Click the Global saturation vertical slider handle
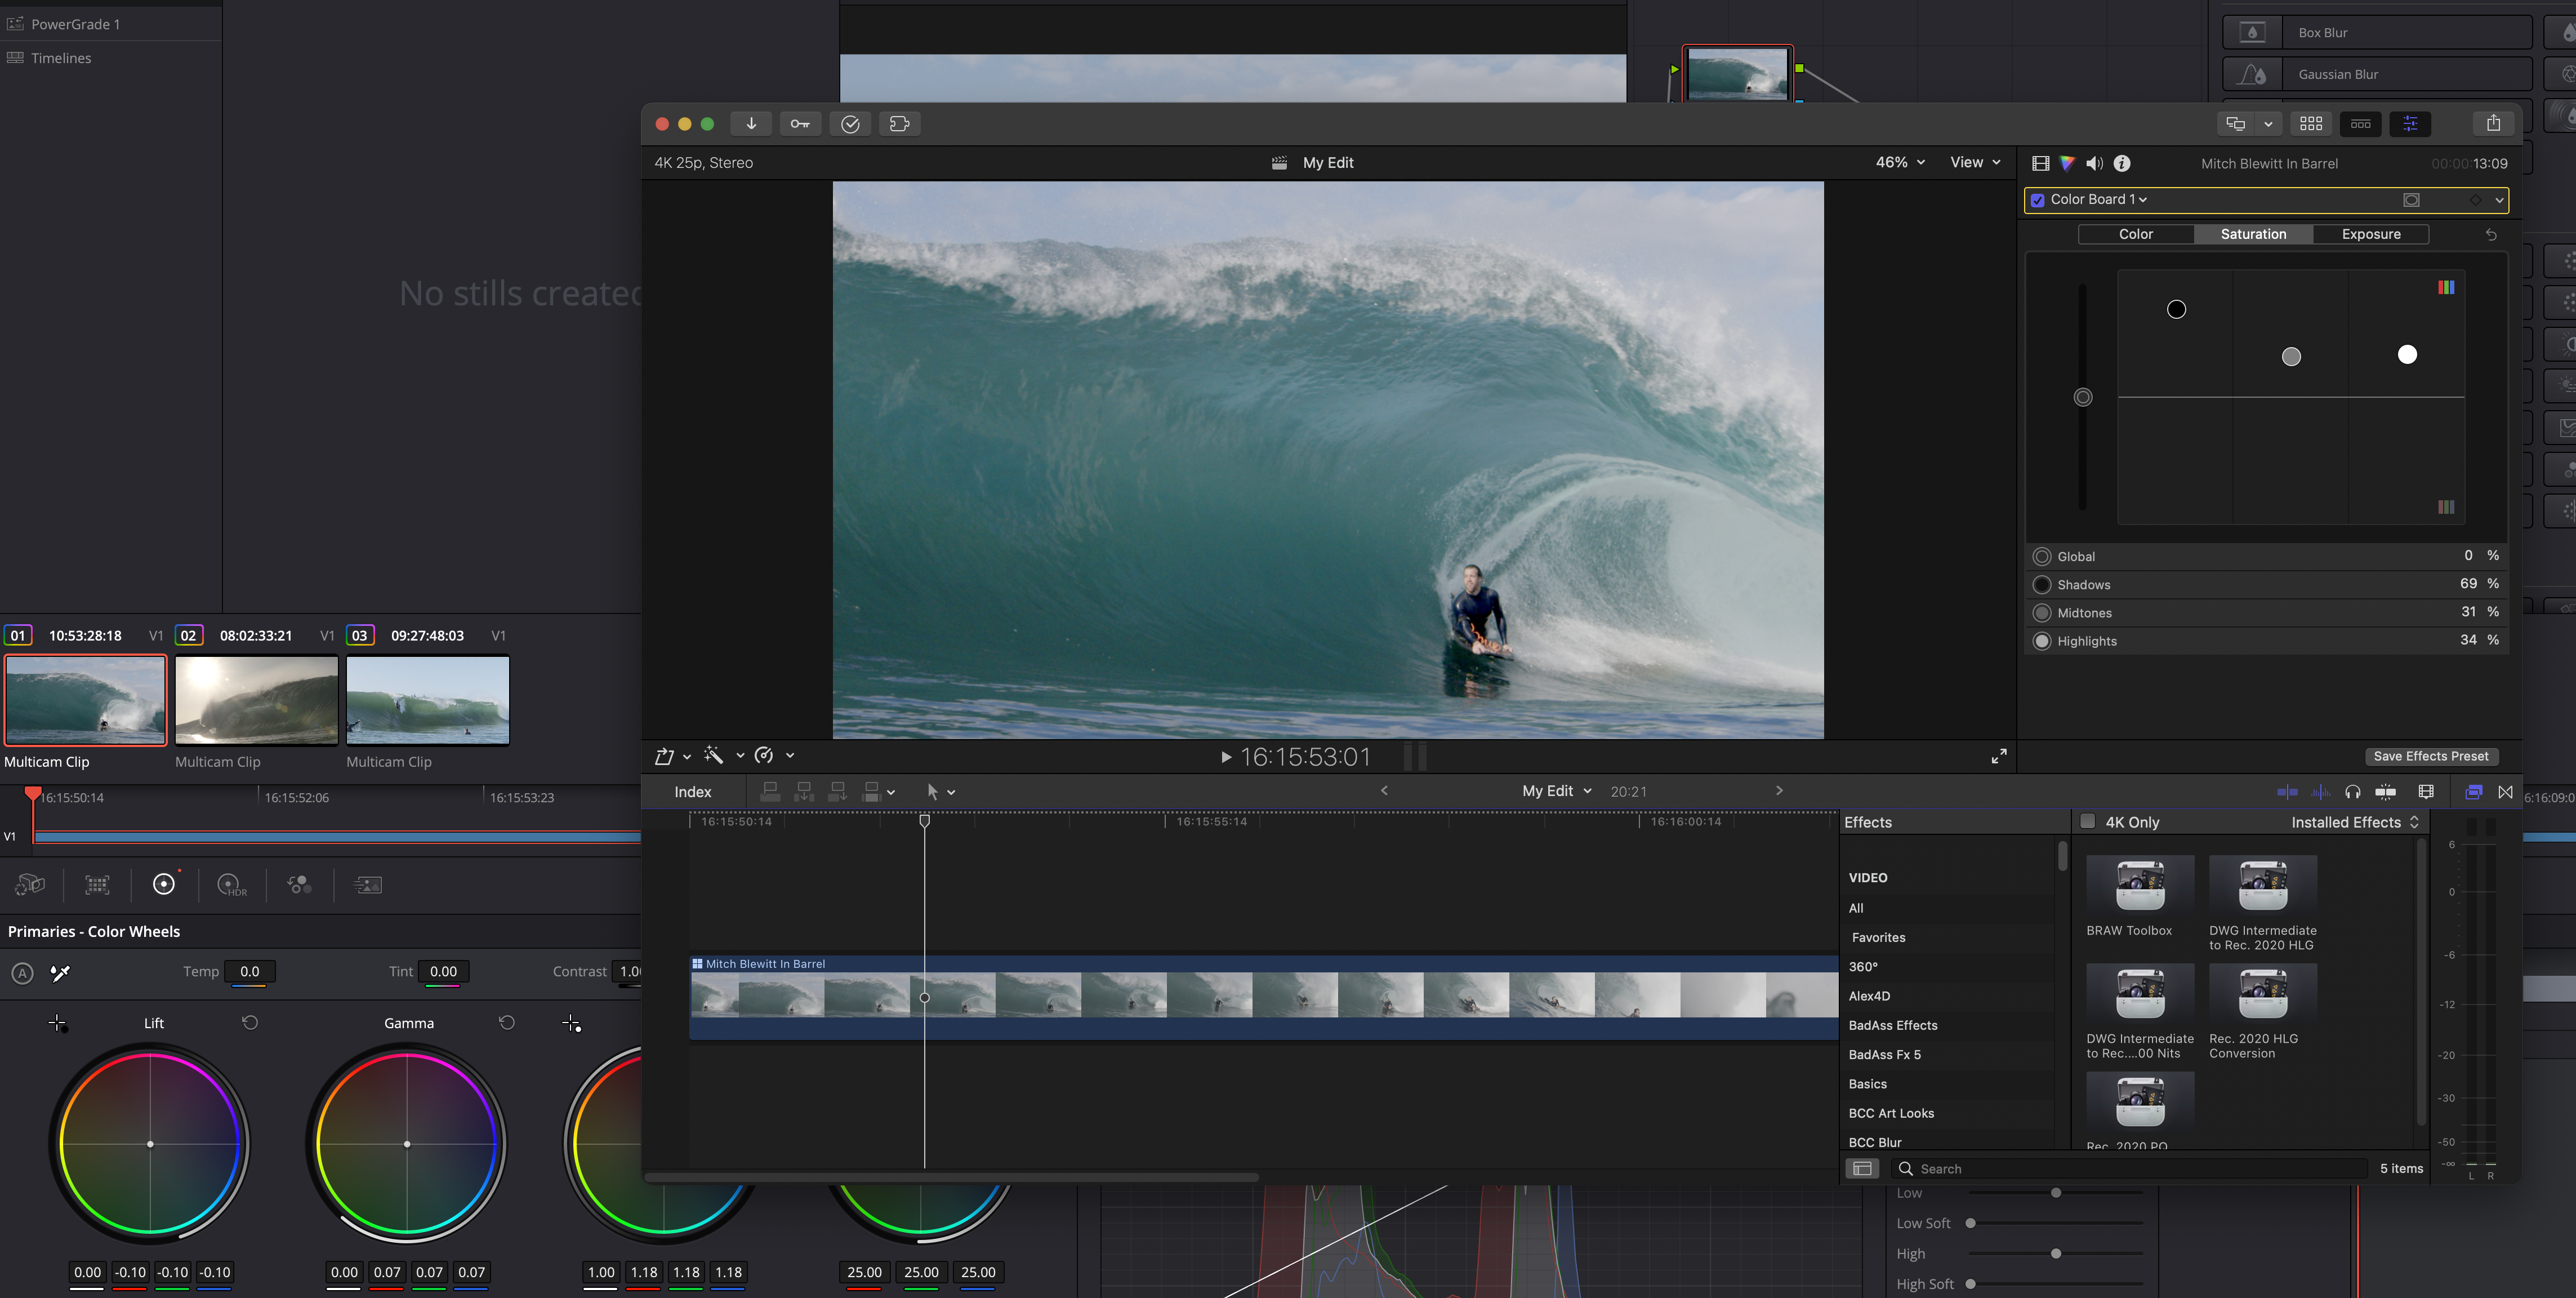The height and width of the screenshot is (1298, 2576). [2083, 397]
